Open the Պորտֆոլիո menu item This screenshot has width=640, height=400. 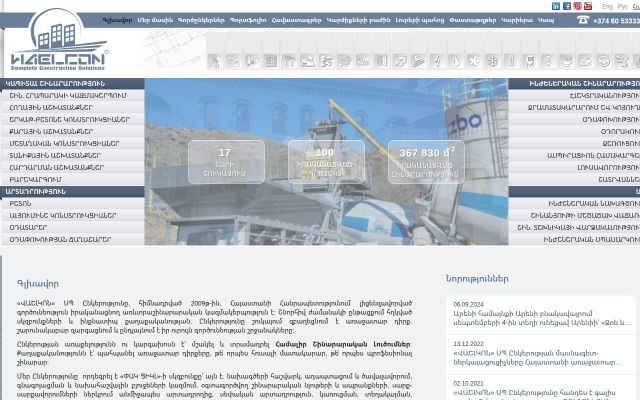248,20
